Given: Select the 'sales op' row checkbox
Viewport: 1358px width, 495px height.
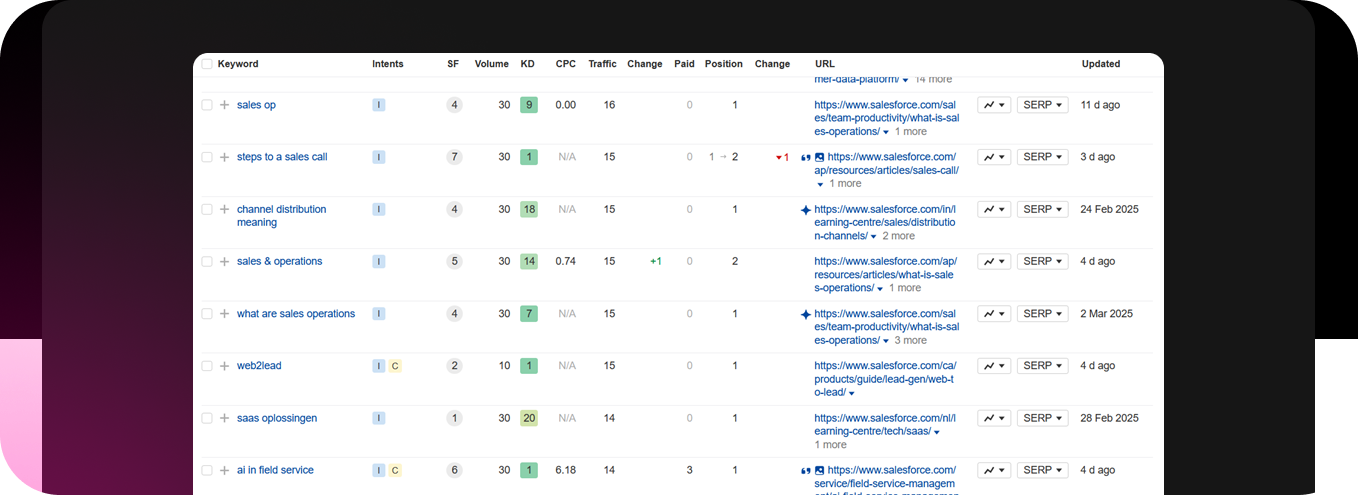Looking at the screenshot, I should tap(207, 105).
